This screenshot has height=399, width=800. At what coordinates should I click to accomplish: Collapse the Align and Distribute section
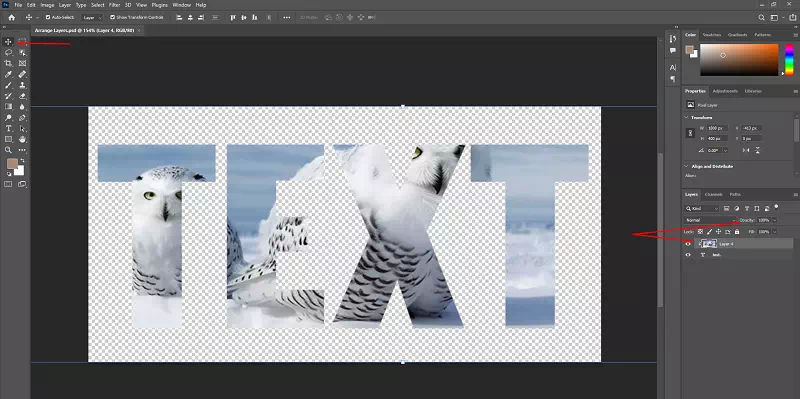(687, 166)
